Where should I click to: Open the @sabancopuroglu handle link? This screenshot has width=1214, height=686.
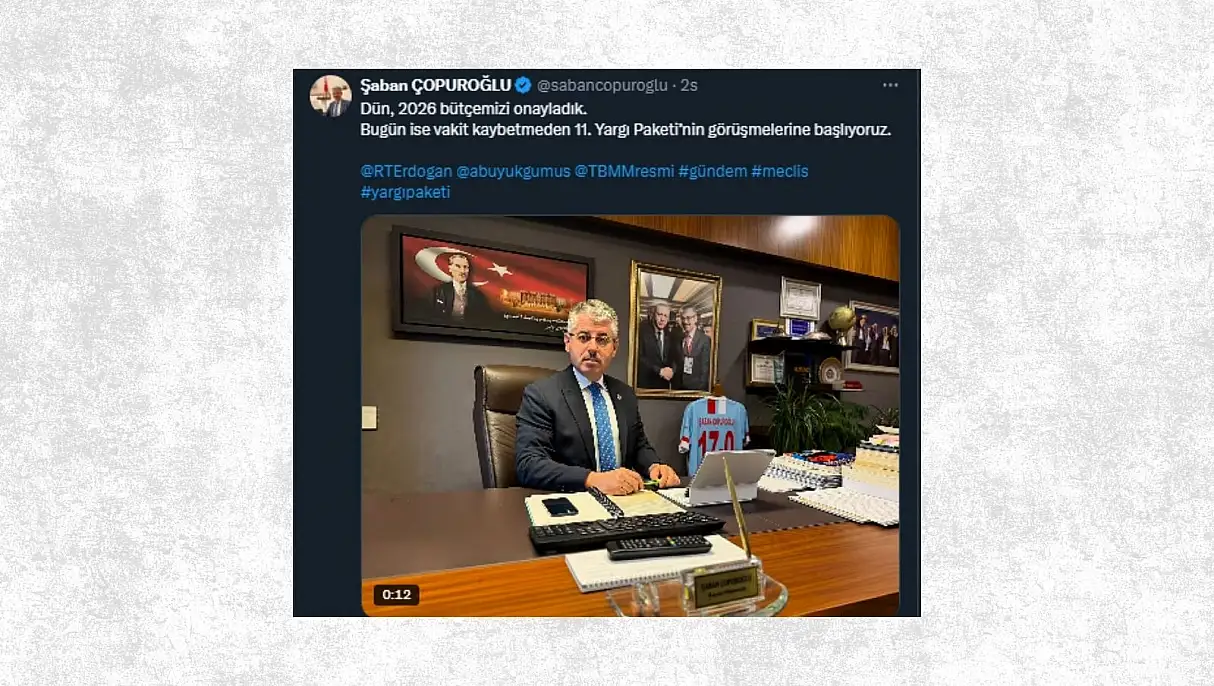(x=602, y=85)
